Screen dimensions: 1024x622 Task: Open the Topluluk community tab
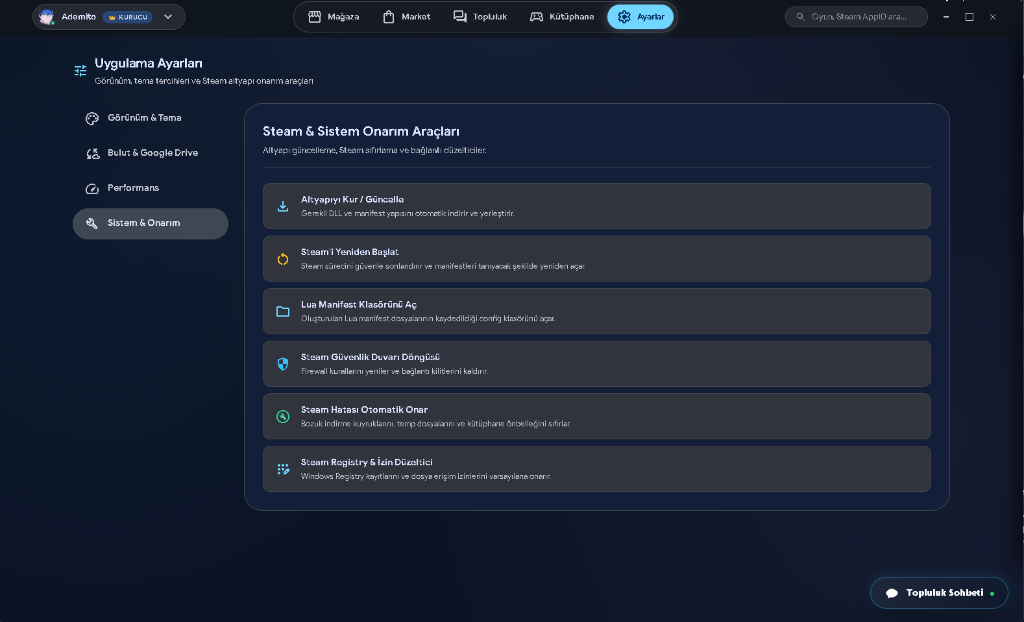click(x=480, y=17)
